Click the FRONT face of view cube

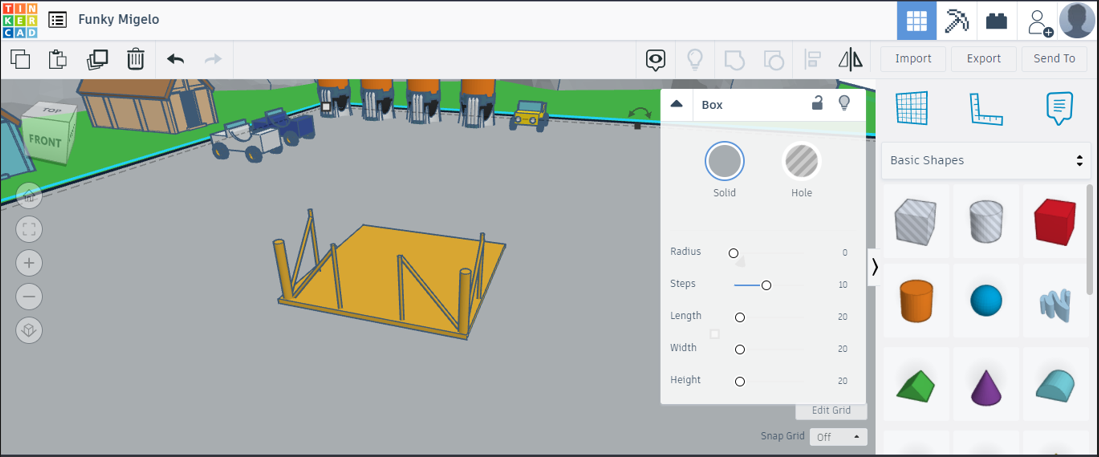pos(44,141)
